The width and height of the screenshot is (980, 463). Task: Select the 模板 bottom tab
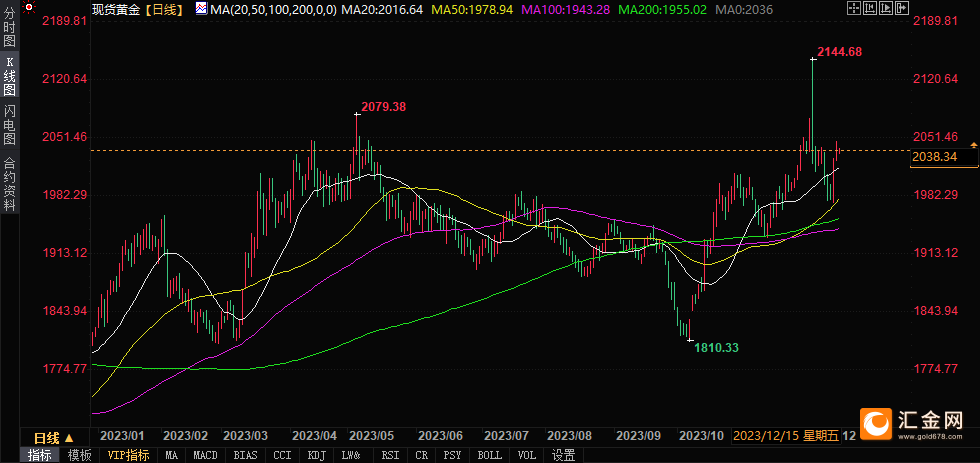tap(79, 456)
